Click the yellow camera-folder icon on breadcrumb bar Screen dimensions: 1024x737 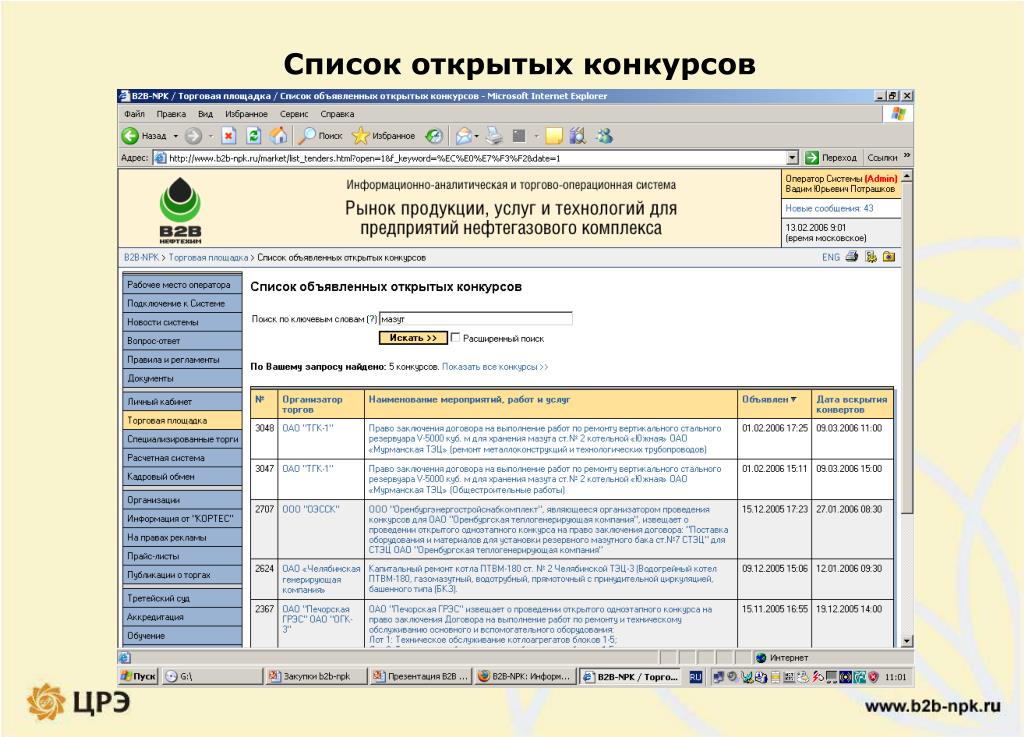click(889, 257)
